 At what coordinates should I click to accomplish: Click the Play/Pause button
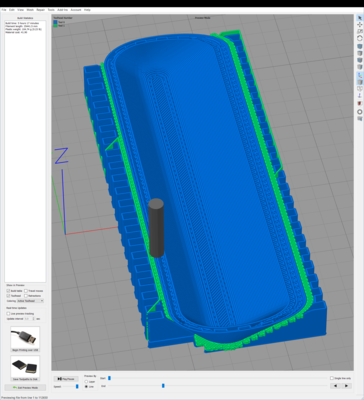(x=66, y=379)
